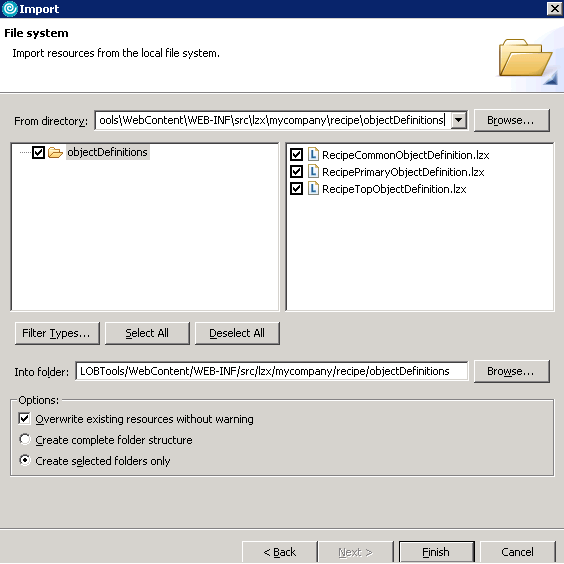
Task: Open the From directory dropdown arrow
Action: coord(459,120)
